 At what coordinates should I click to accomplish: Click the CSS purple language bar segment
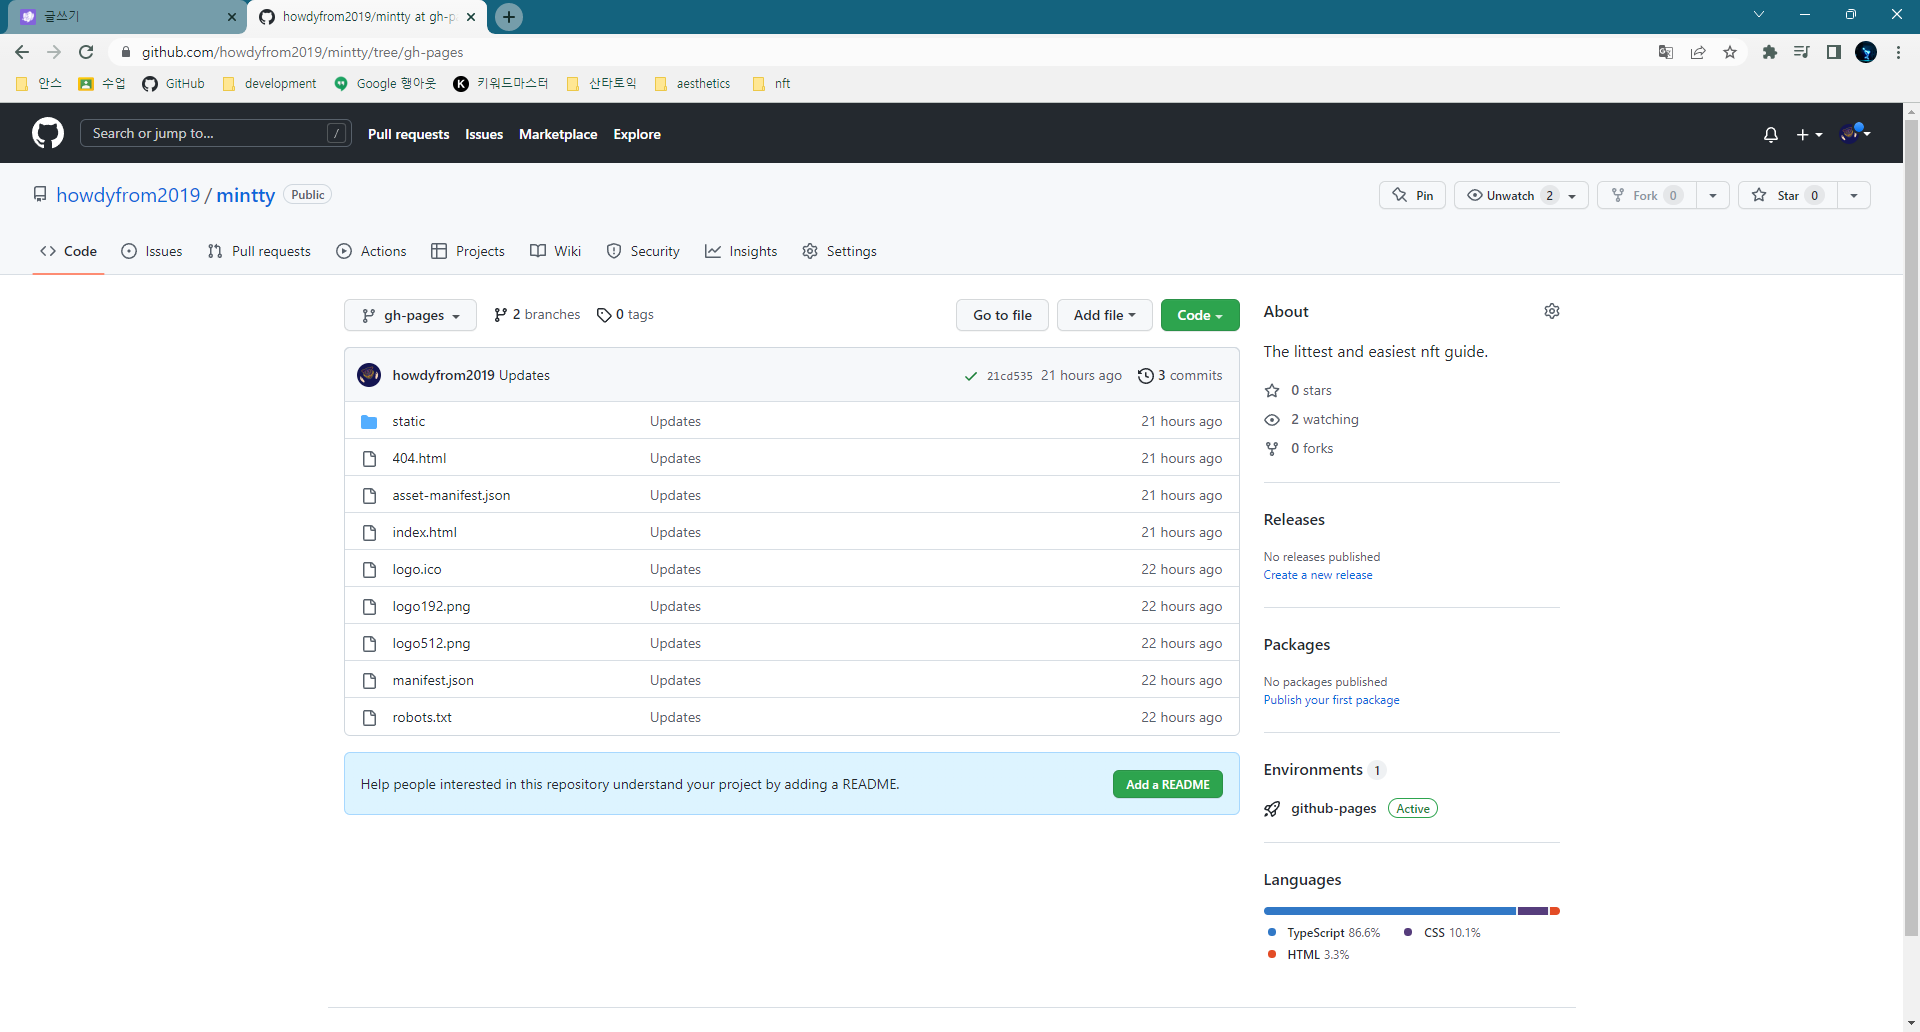click(1533, 911)
